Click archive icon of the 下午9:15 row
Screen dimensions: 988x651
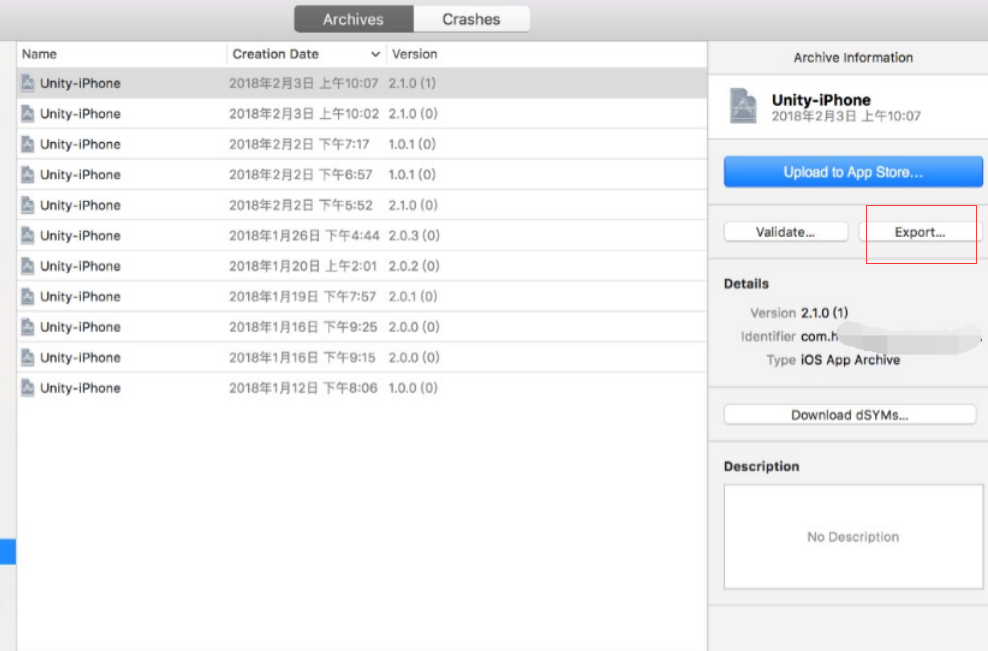click(x=28, y=357)
